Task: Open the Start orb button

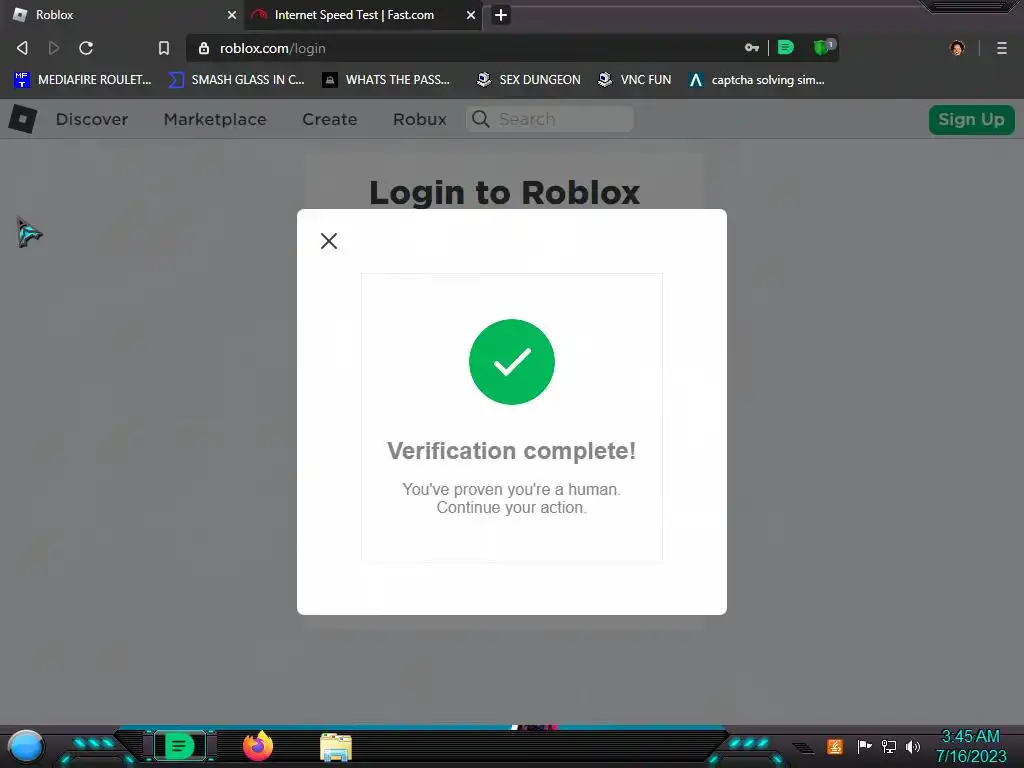Action: tap(26, 746)
